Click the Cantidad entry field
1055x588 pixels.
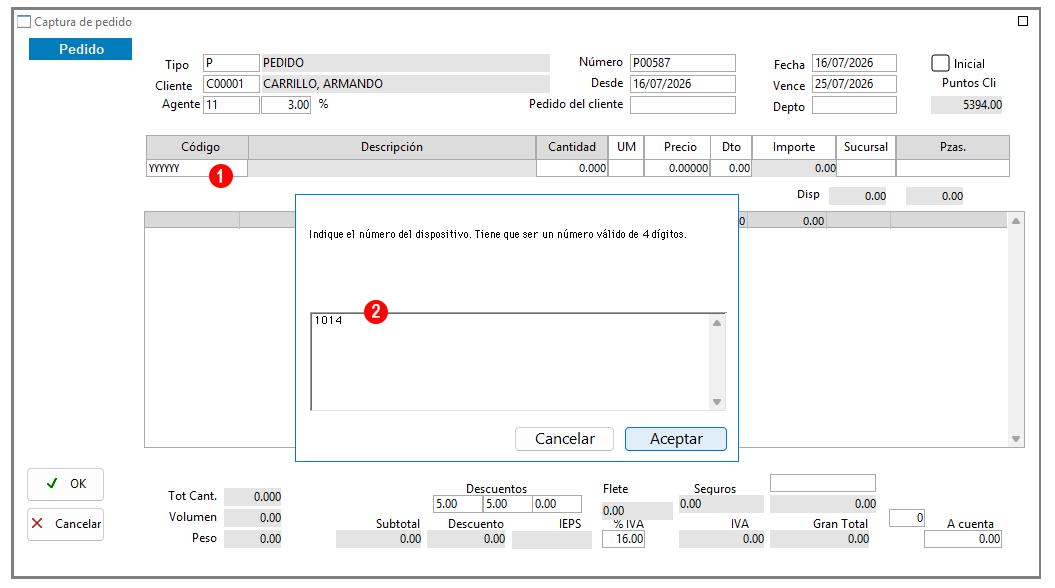(x=572, y=168)
